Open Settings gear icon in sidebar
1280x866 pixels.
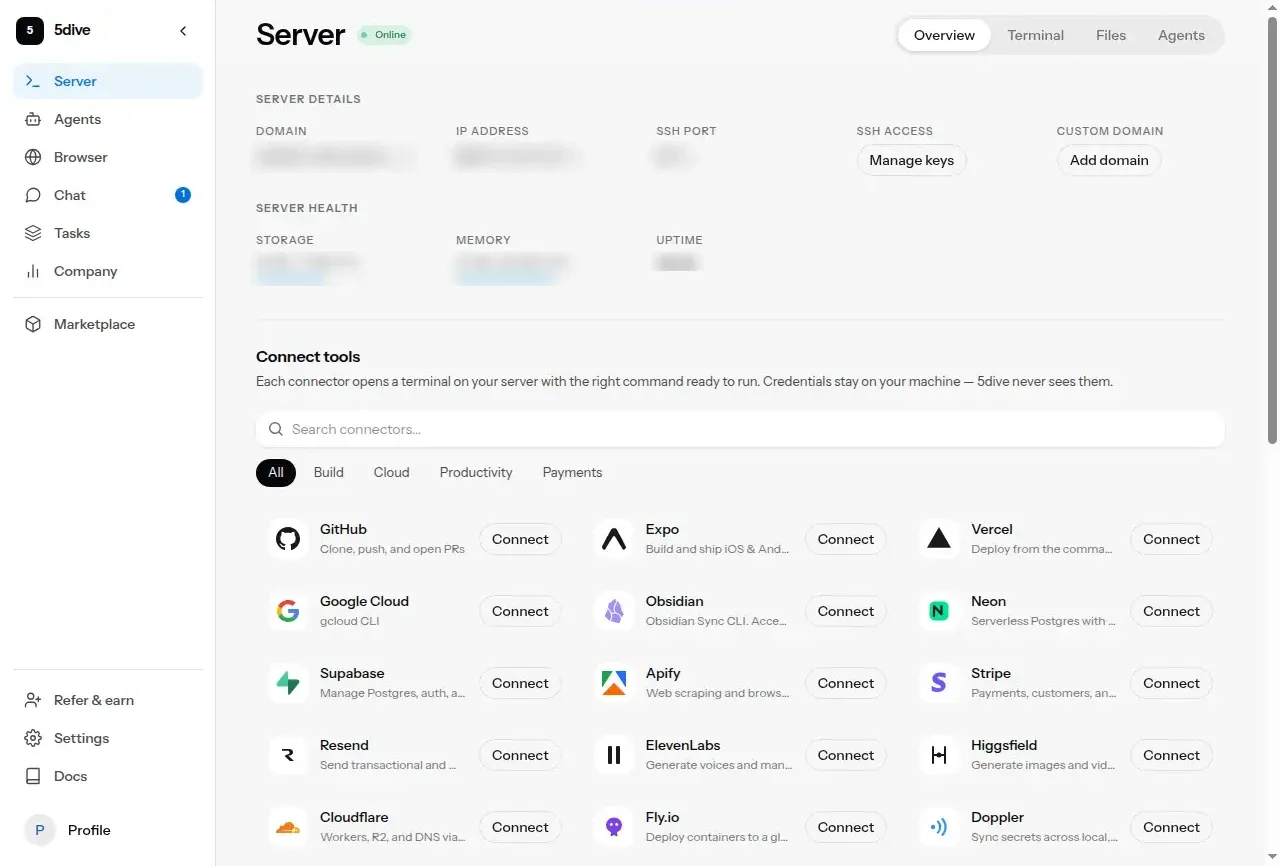(x=33, y=738)
